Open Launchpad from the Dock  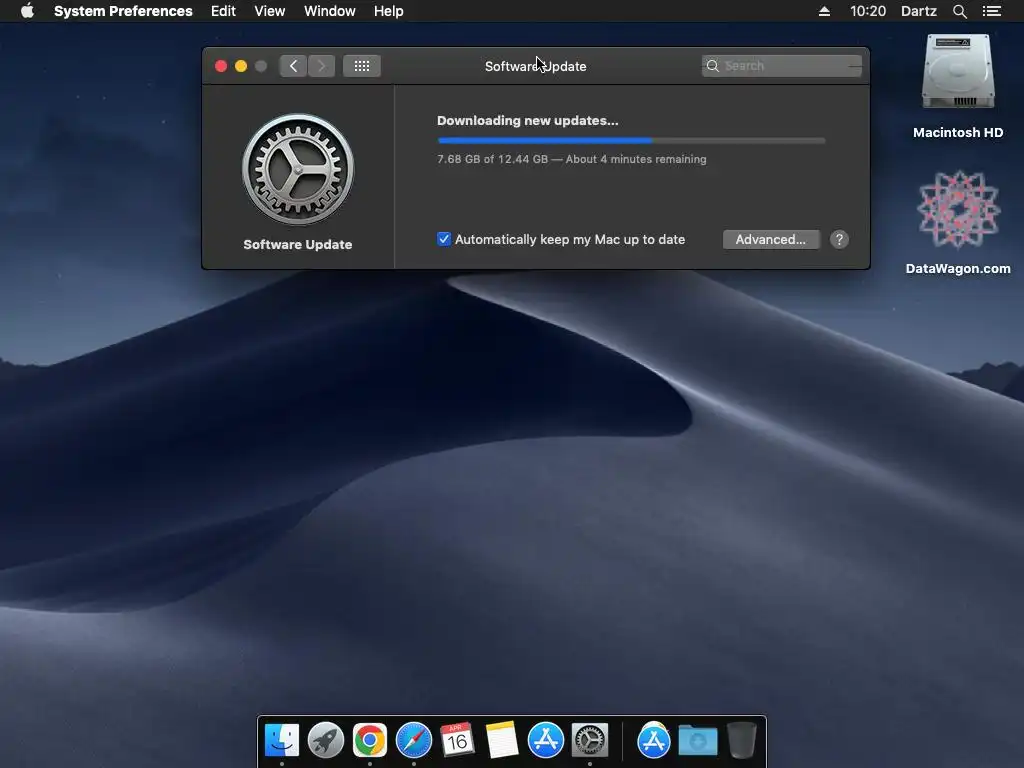pyautogui.click(x=326, y=740)
